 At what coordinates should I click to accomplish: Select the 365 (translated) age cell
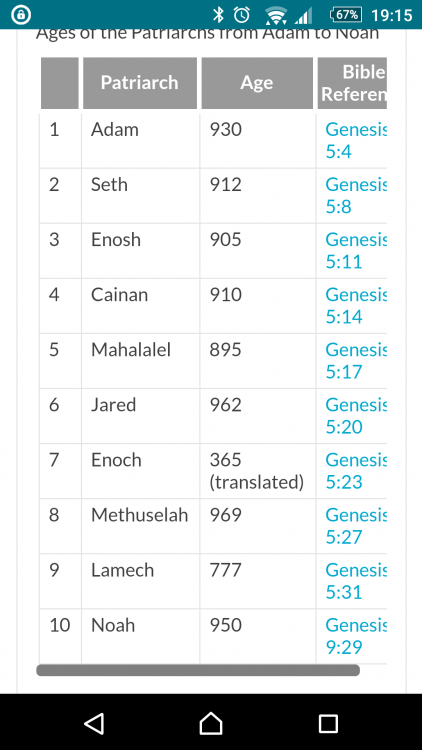click(x=257, y=471)
